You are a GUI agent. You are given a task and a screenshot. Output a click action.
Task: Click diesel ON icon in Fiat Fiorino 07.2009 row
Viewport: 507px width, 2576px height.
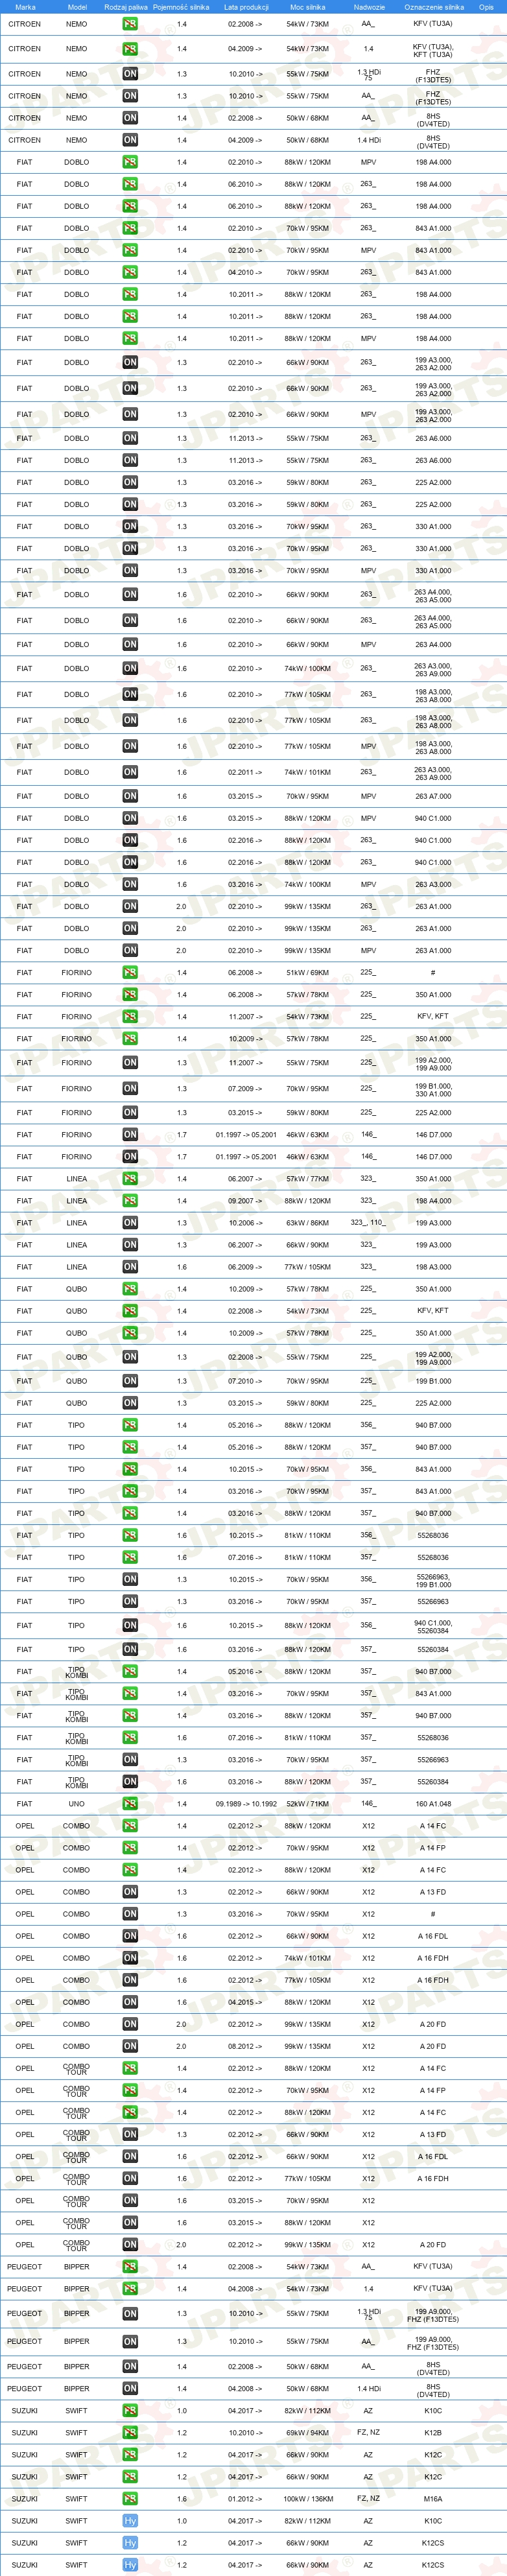click(130, 1088)
